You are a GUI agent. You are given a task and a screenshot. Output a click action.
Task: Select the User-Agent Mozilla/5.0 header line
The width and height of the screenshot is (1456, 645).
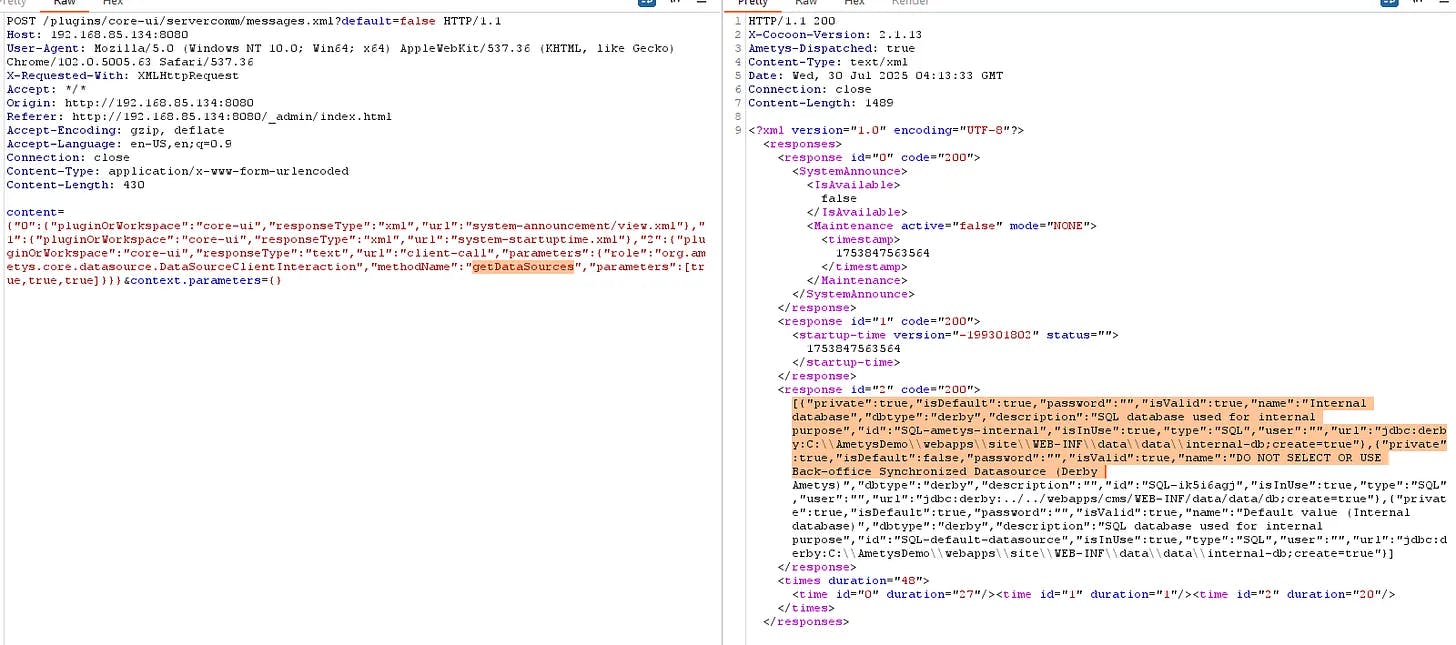[340, 48]
